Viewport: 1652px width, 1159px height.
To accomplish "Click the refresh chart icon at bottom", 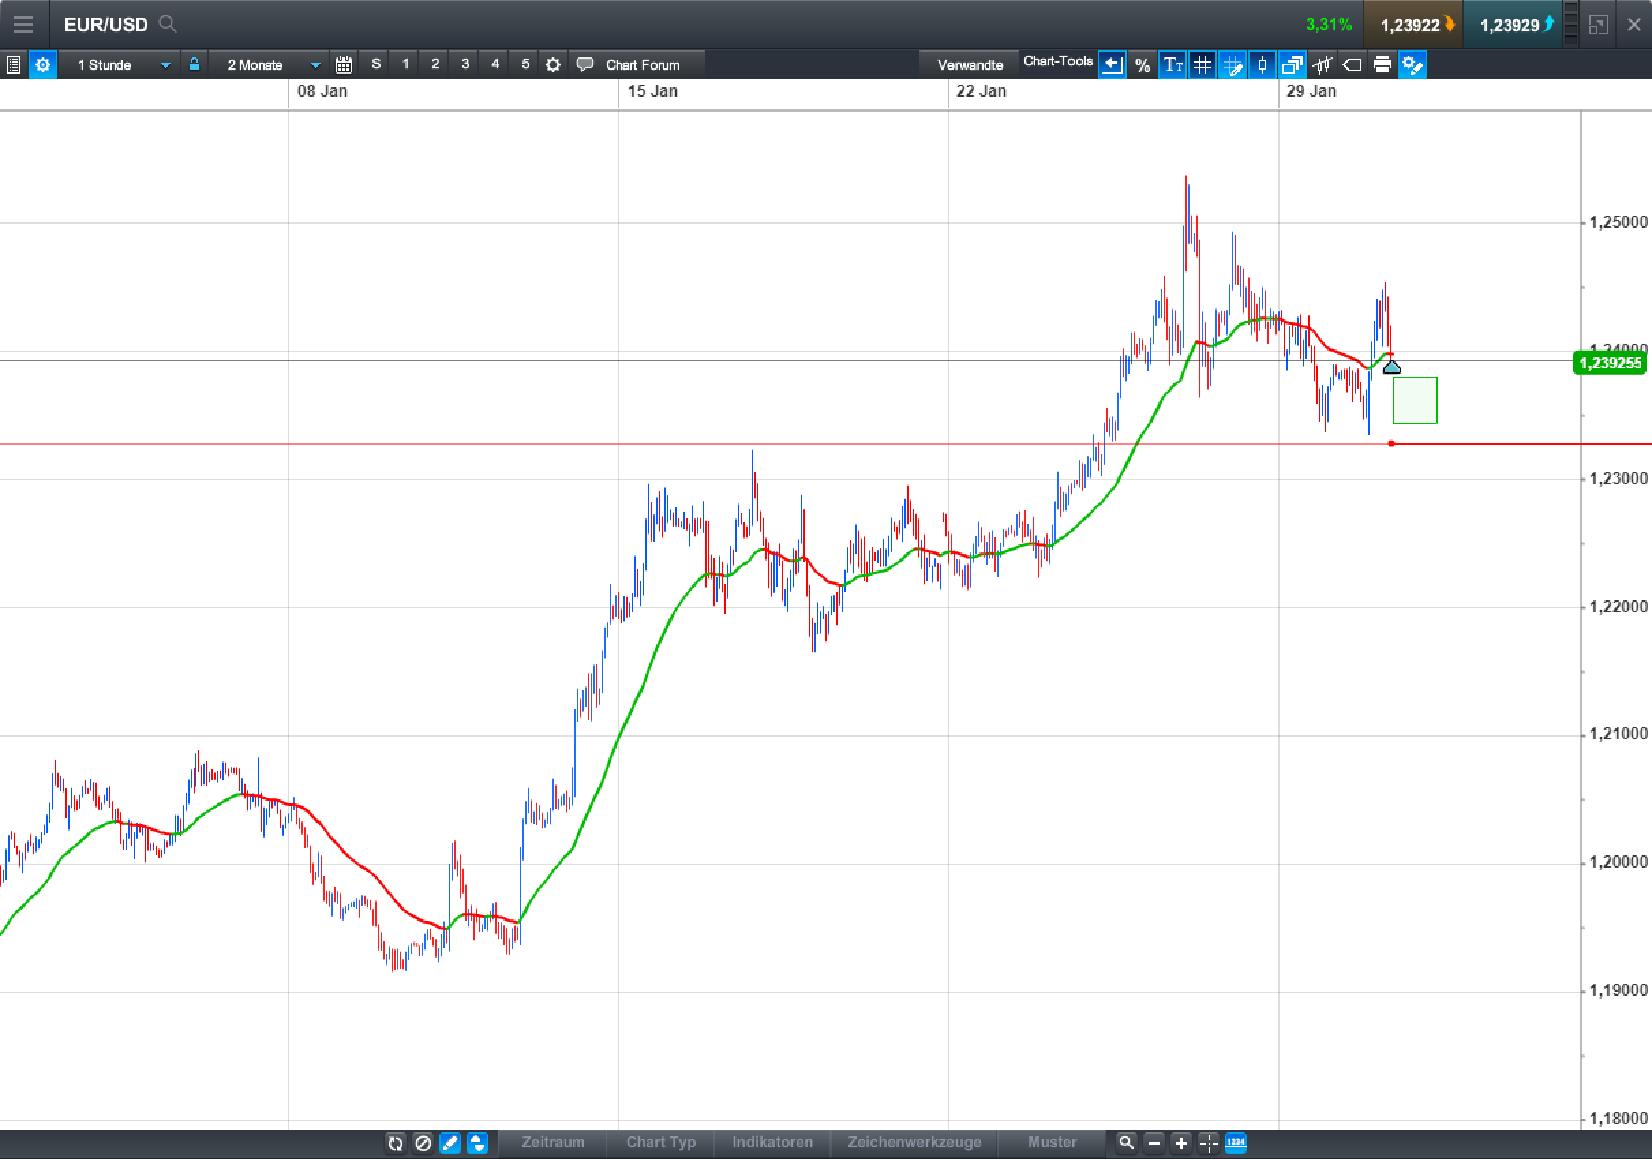I will (396, 1142).
